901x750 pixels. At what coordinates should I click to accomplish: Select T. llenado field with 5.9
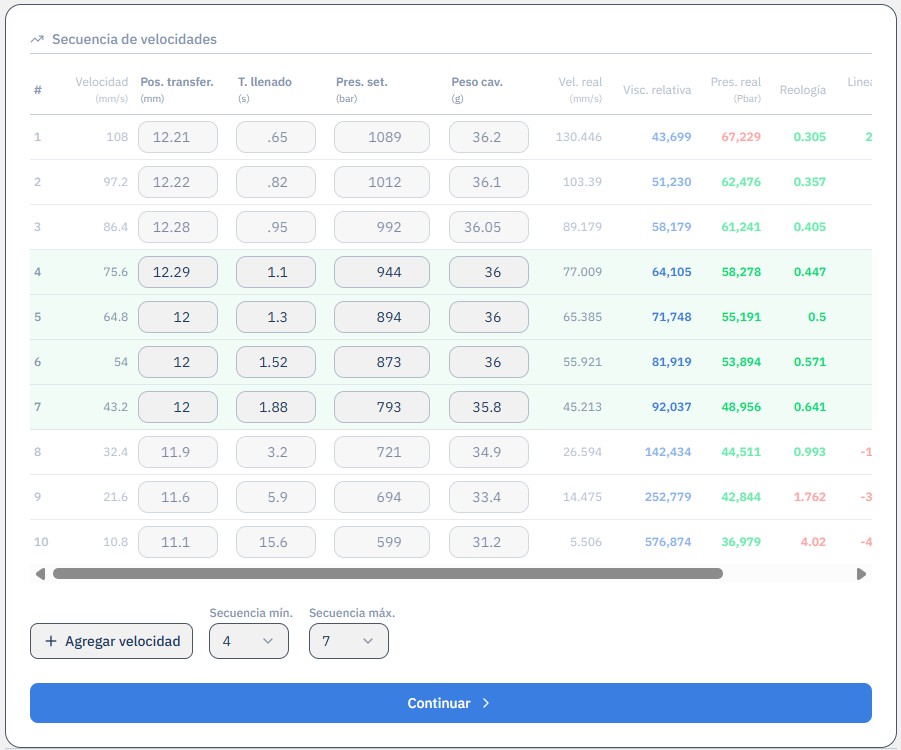click(276, 497)
